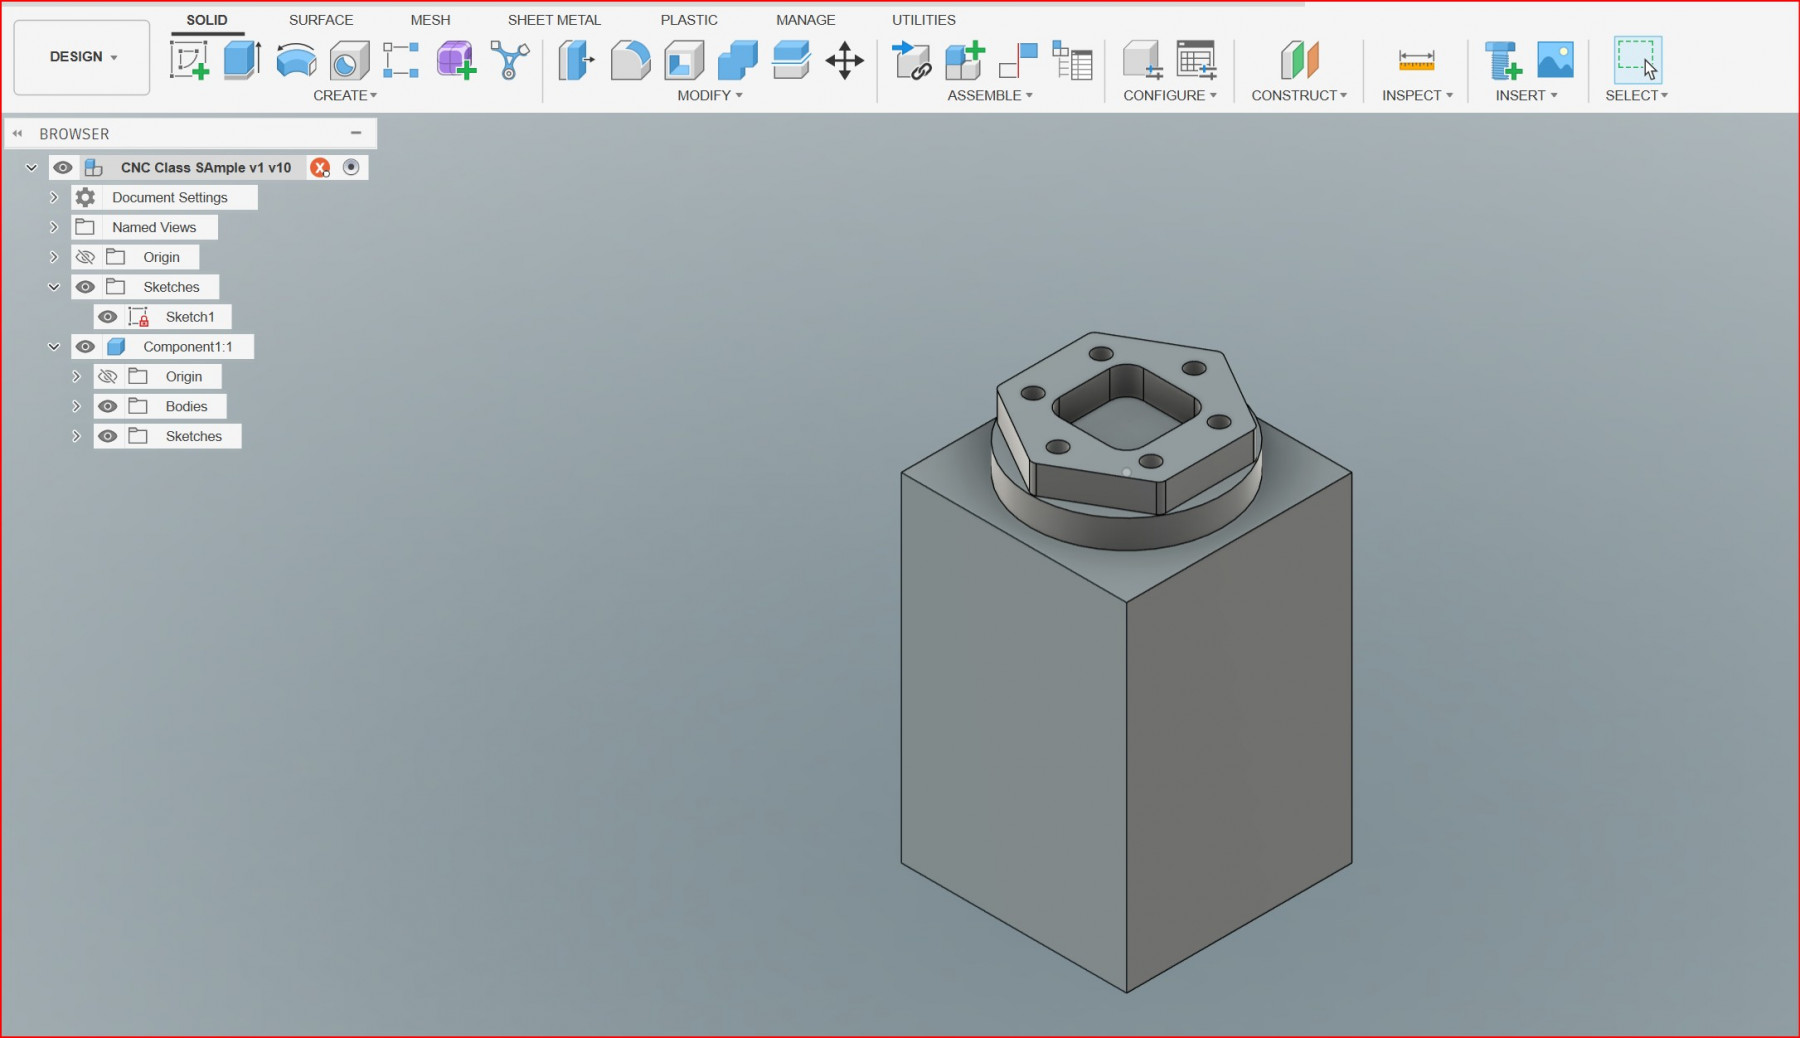Screen dimensions: 1800x1038
Task: Show the top-level Origin folder
Action: pos(86,258)
